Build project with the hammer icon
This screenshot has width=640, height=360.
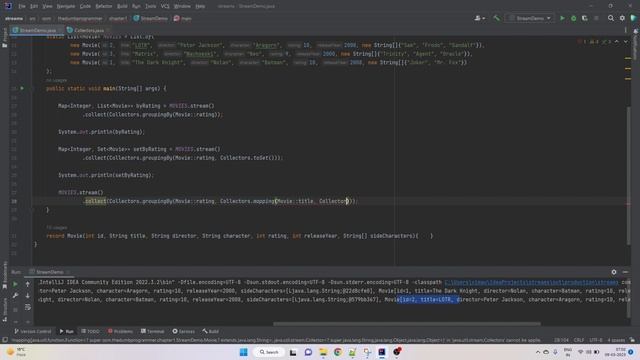(x=496, y=18)
